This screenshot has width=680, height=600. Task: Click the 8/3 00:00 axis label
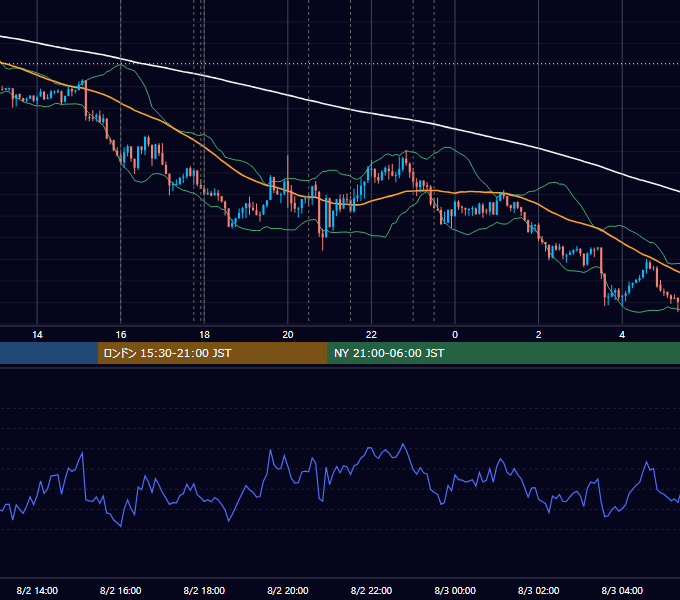point(455,590)
